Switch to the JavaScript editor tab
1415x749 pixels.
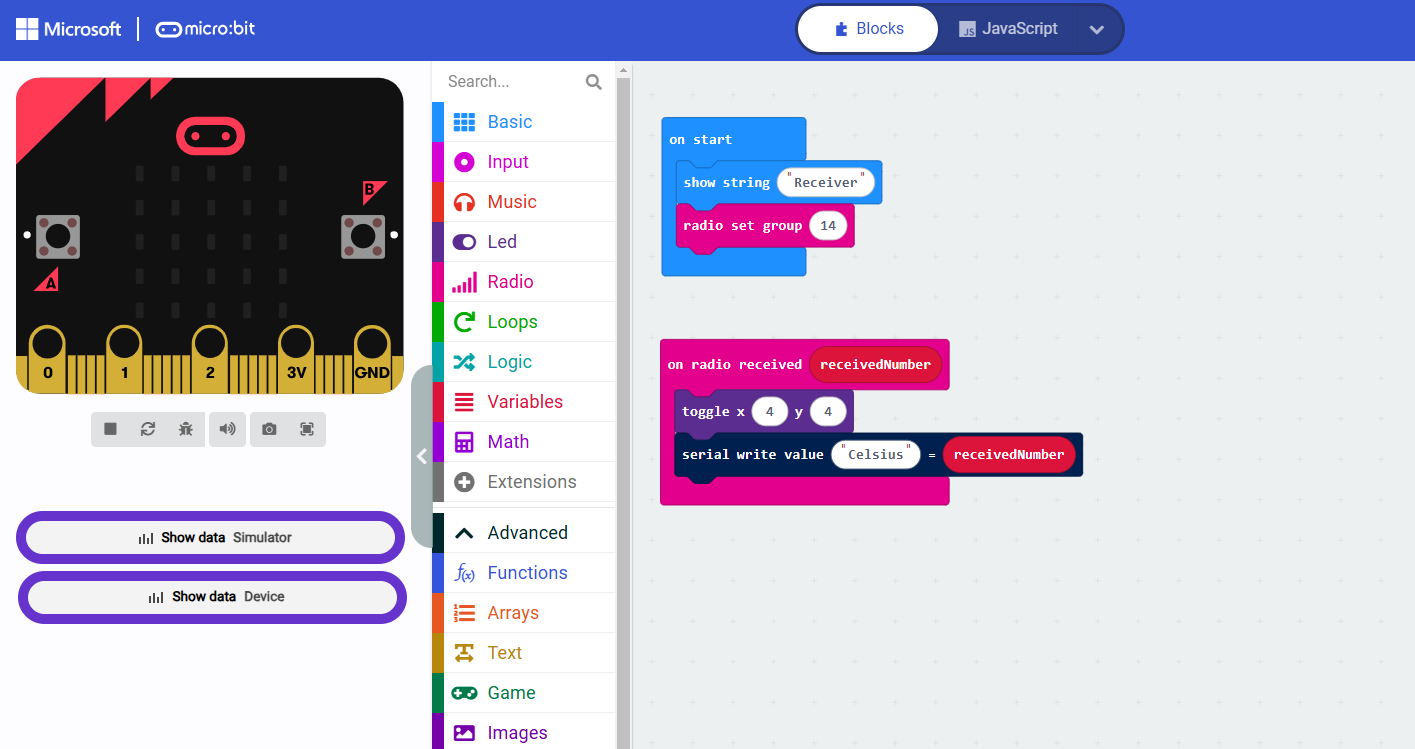coord(1008,29)
